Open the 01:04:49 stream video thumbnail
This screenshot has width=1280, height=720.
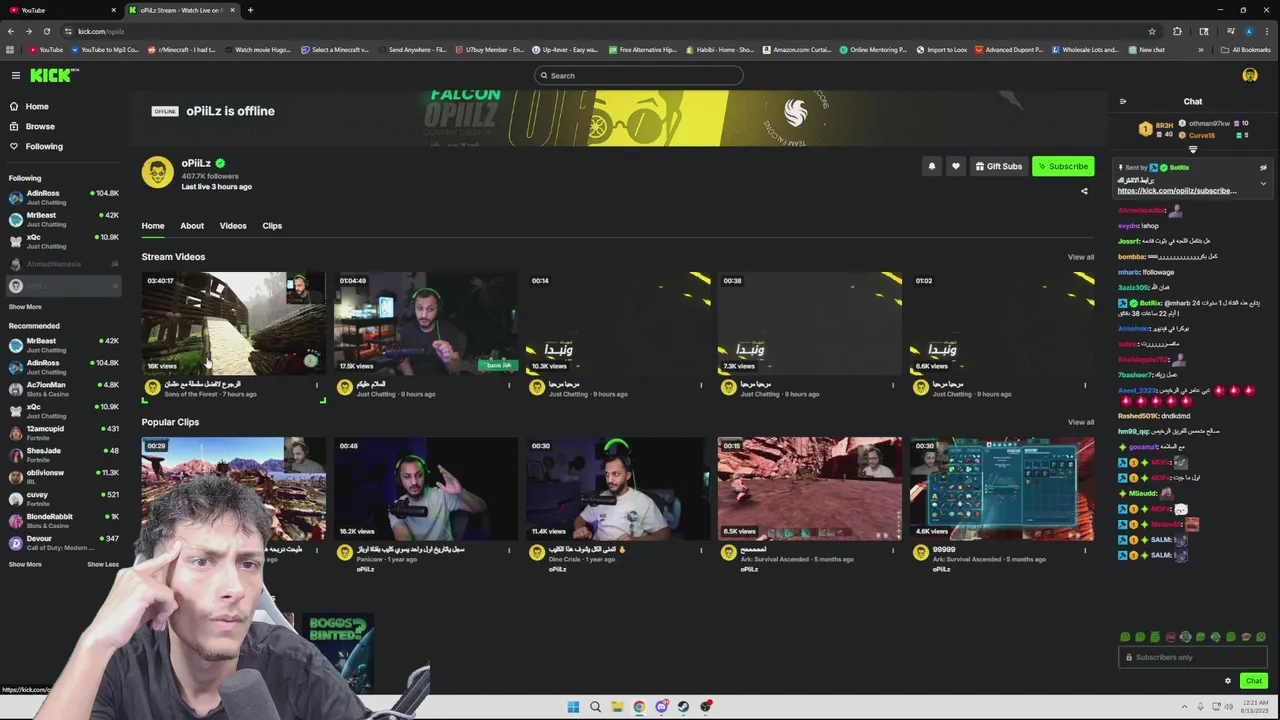(425, 323)
